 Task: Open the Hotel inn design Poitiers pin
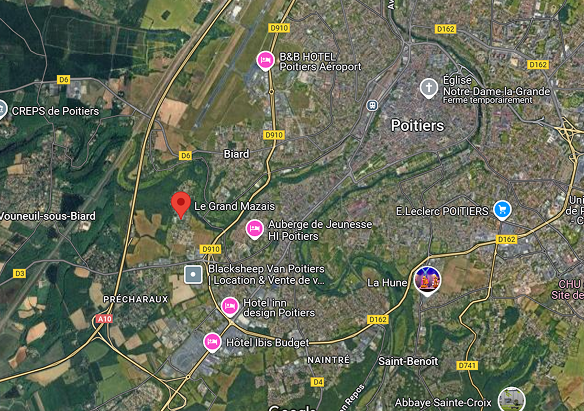[230, 307]
